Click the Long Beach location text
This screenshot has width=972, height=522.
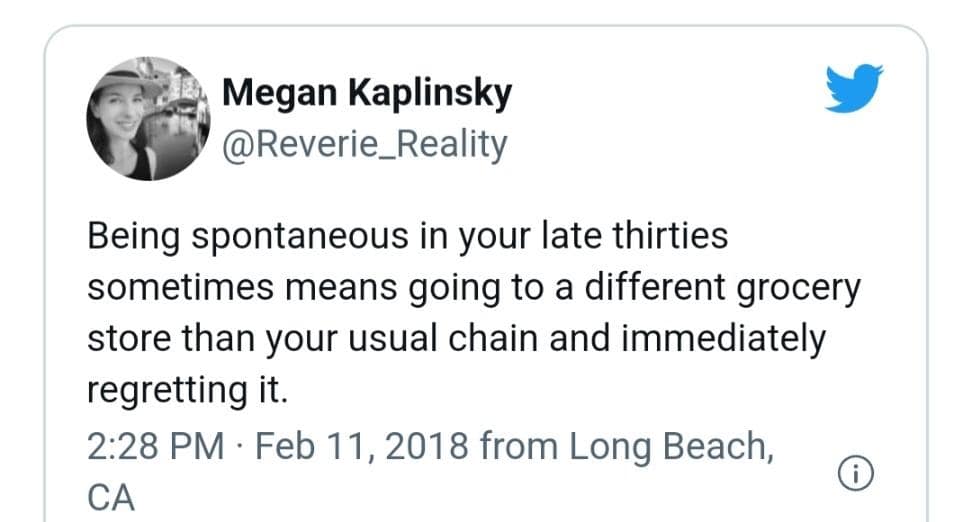671,446
